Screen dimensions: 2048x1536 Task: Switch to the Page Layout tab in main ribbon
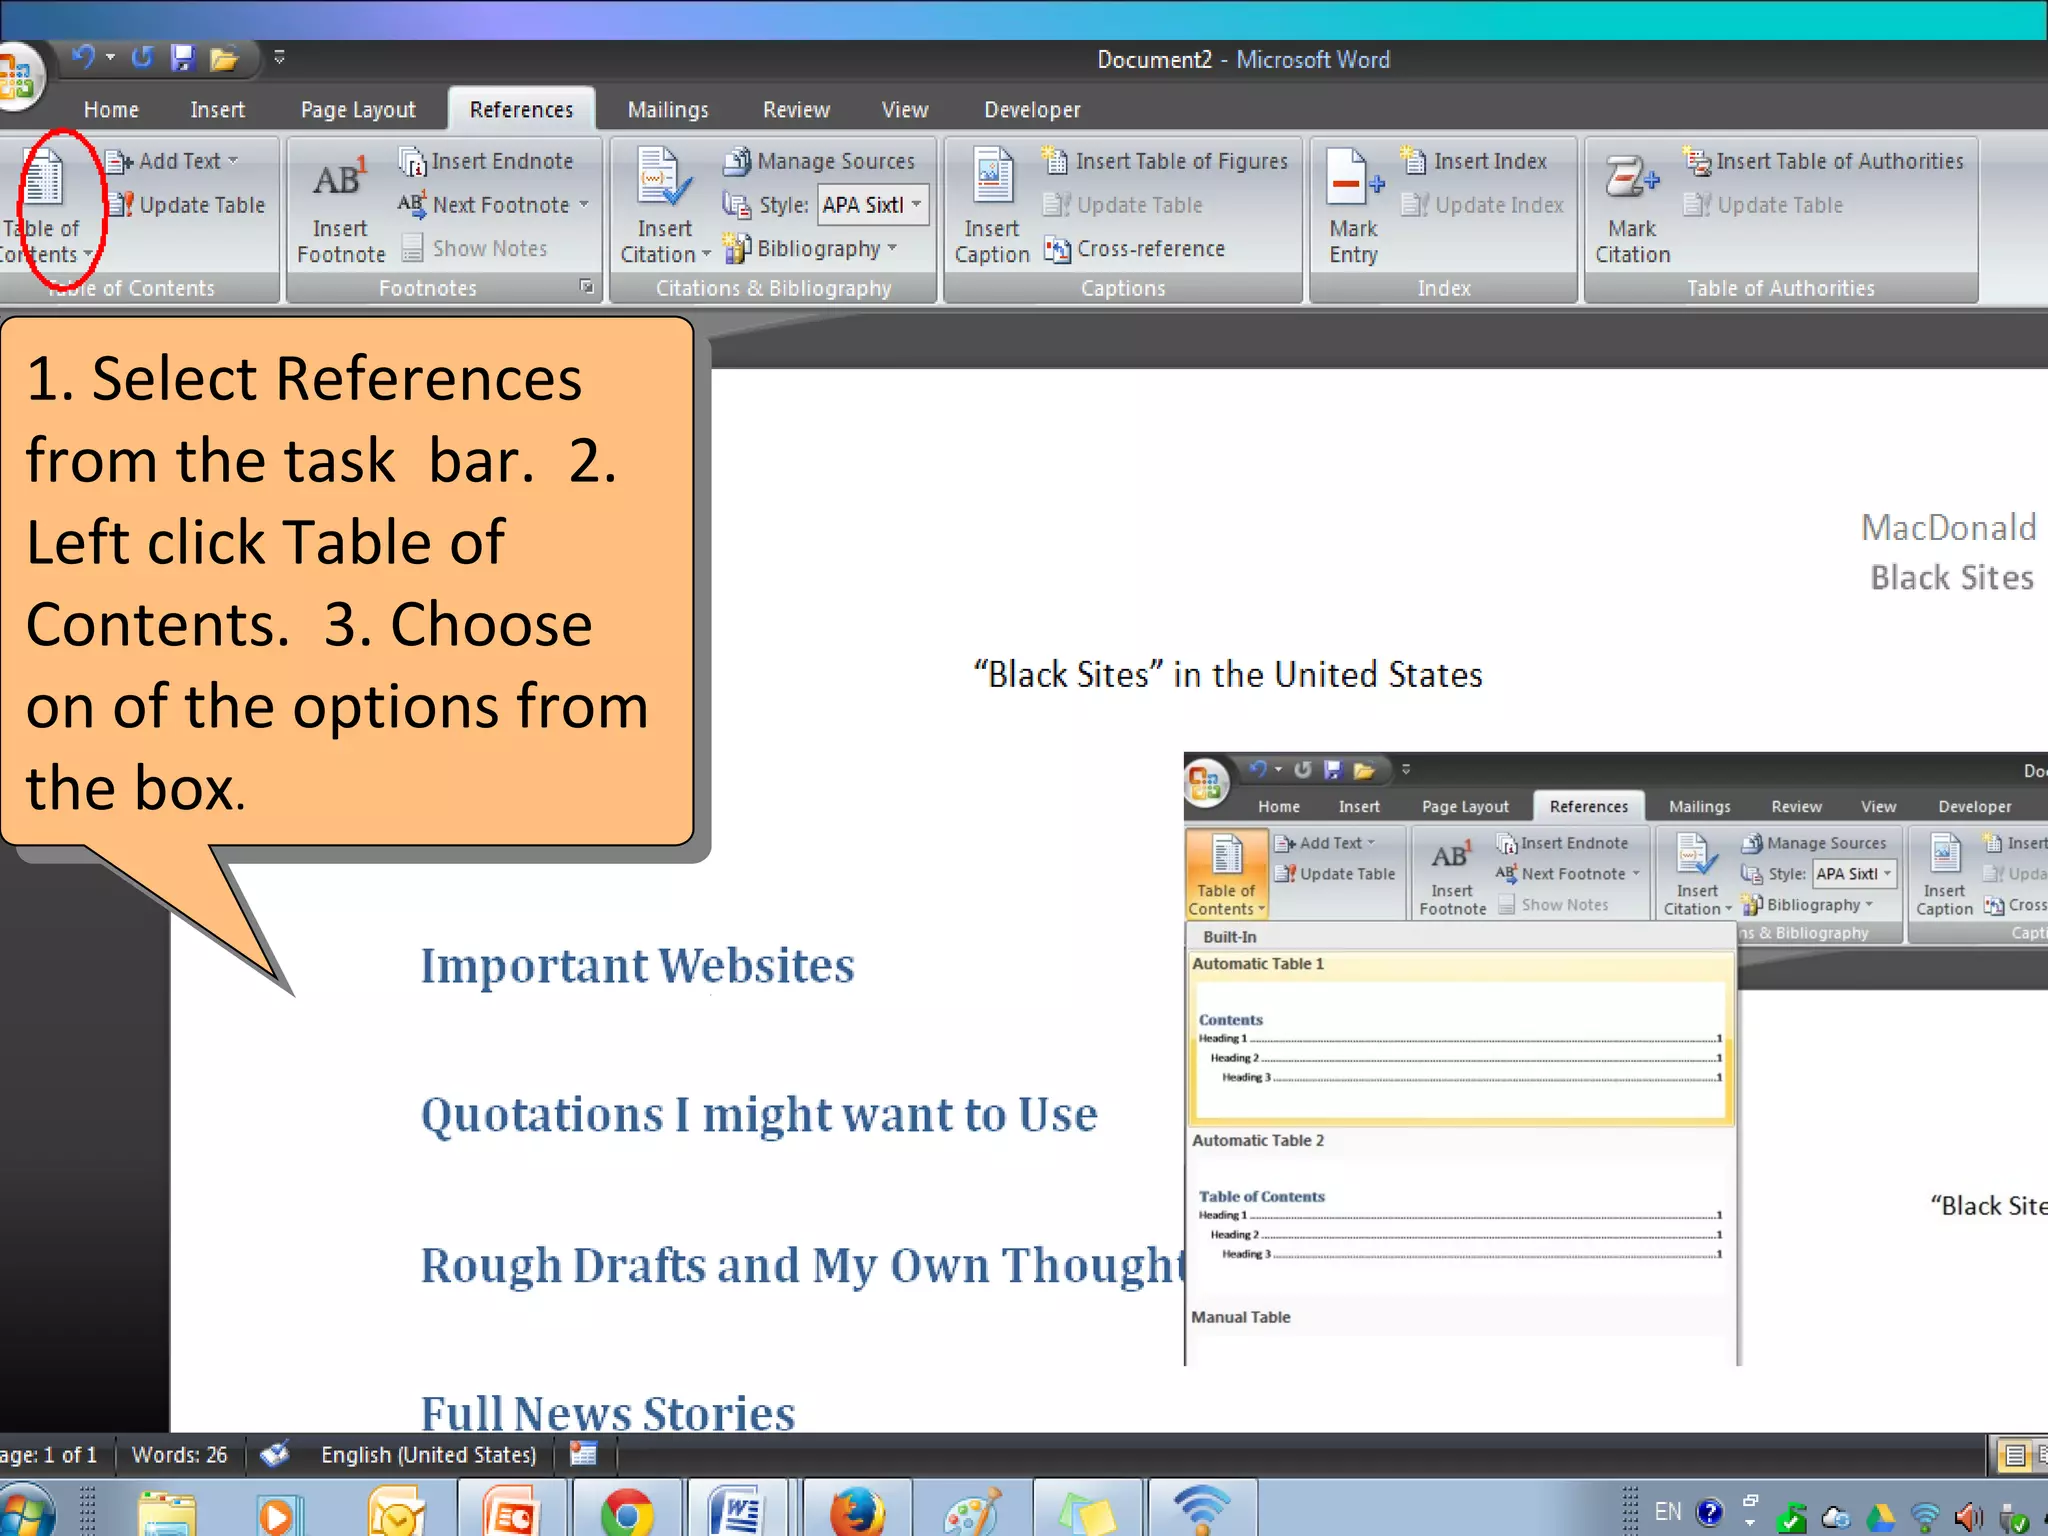(x=358, y=110)
